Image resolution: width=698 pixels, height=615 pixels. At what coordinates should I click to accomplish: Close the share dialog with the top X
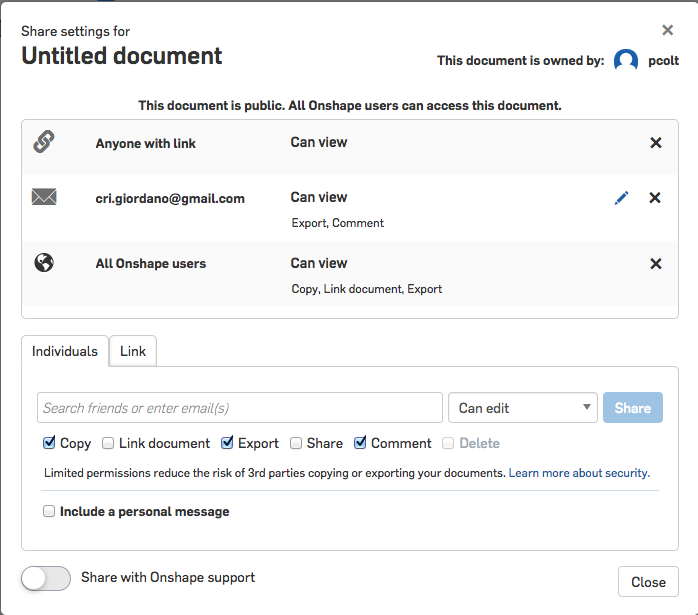pyautogui.click(x=667, y=30)
